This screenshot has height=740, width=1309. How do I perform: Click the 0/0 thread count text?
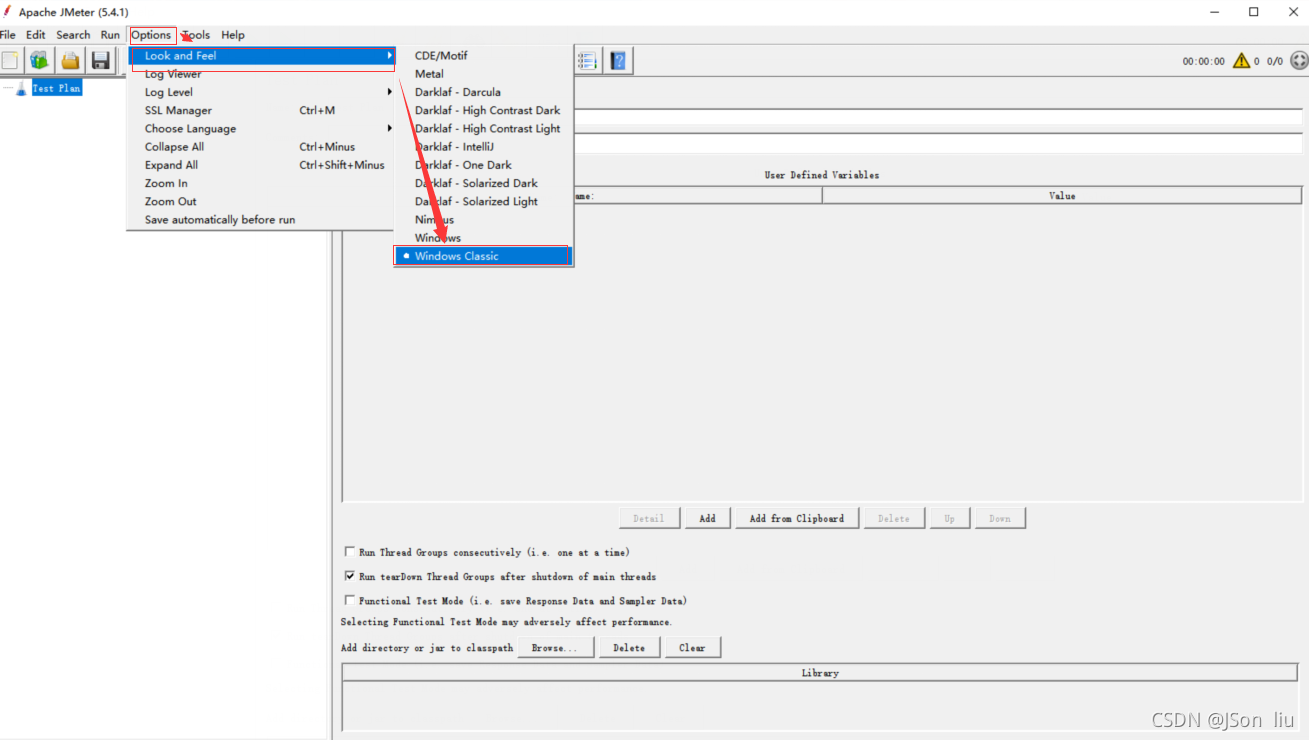point(1275,61)
